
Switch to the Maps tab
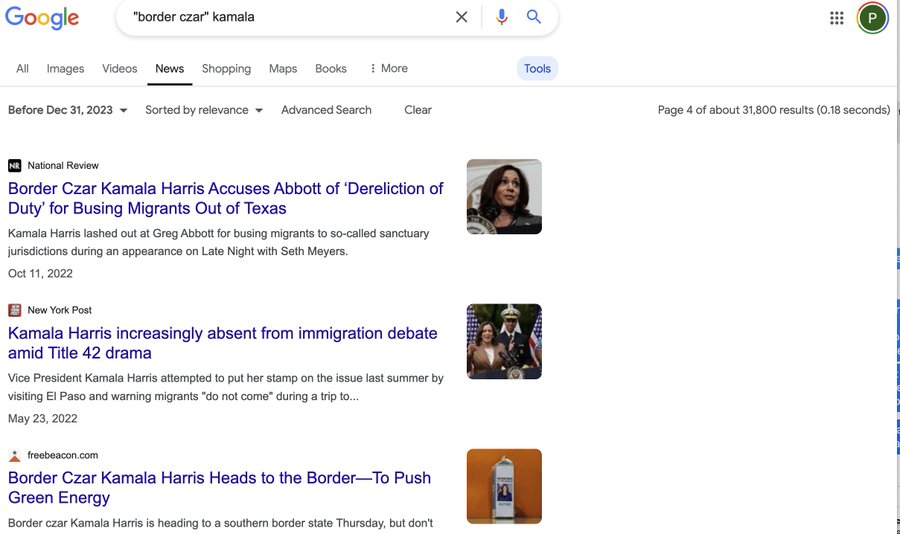click(283, 68)
